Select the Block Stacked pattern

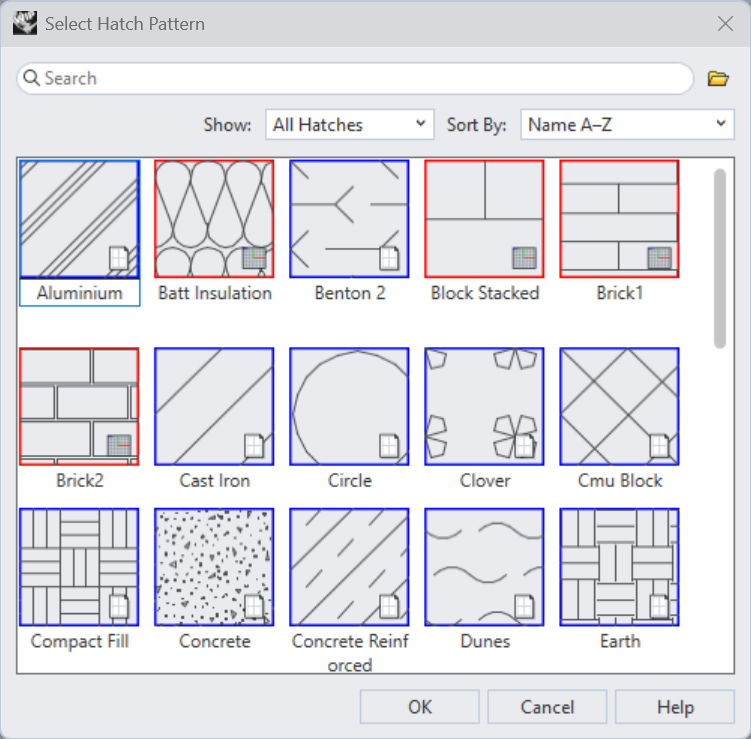tap(484, 219)
